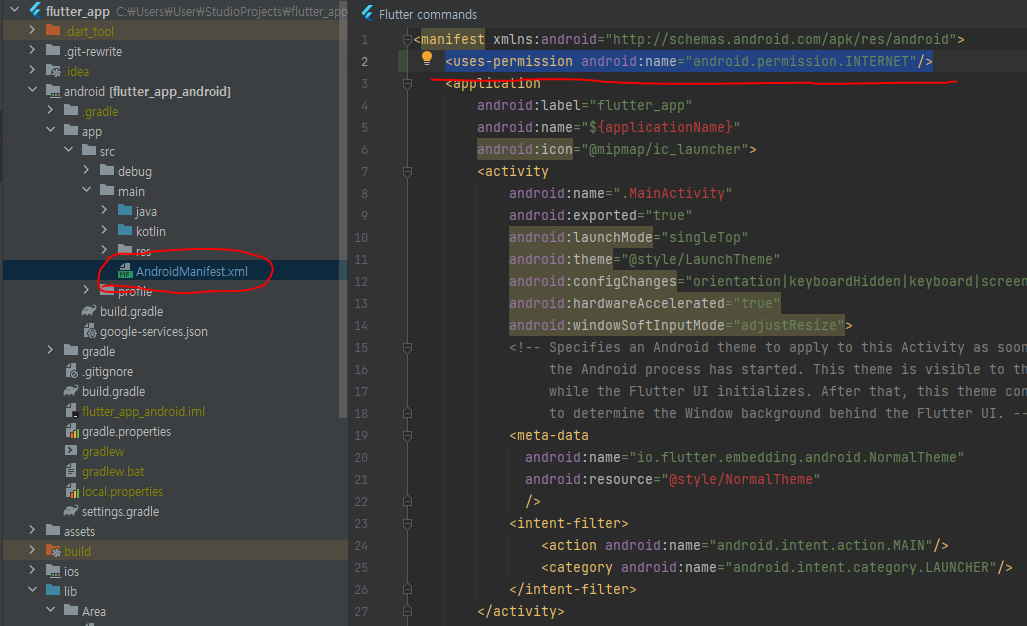The image size is (1027, 626).
Task: Click android.intent.category.LAUNCHER category line
Action: point(777,567)
